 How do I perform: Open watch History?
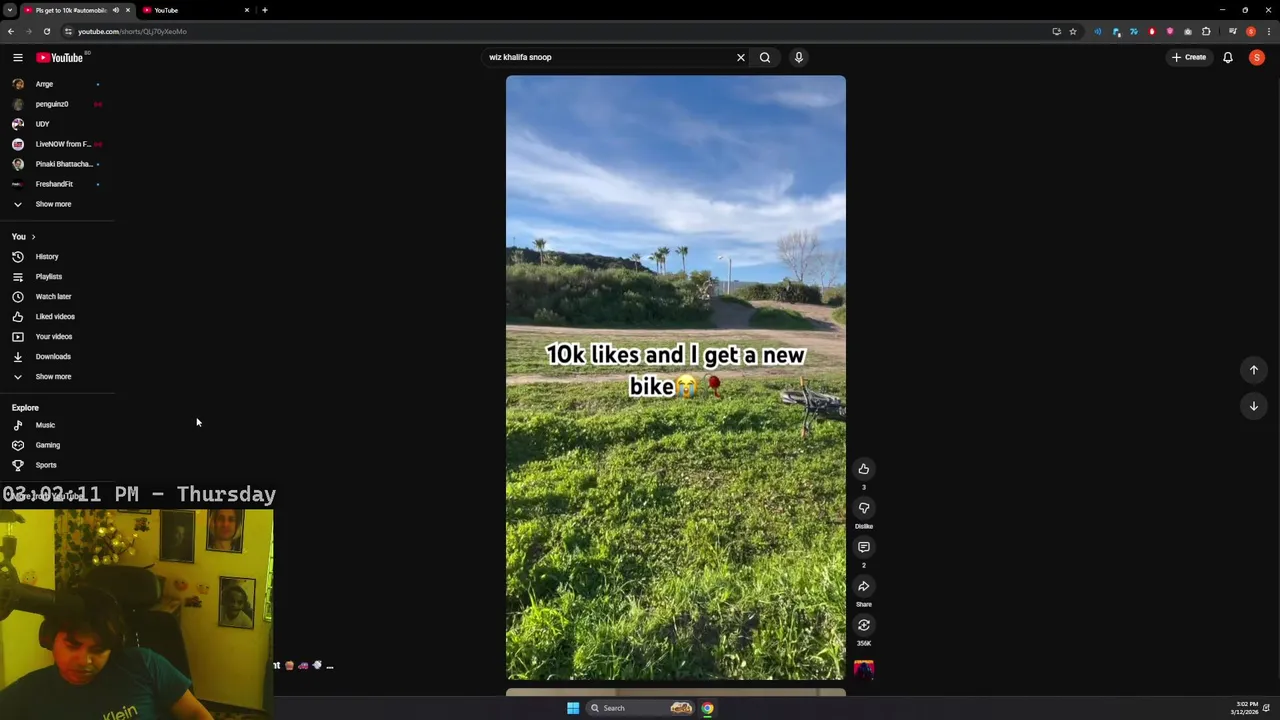[x=57, y=257]
